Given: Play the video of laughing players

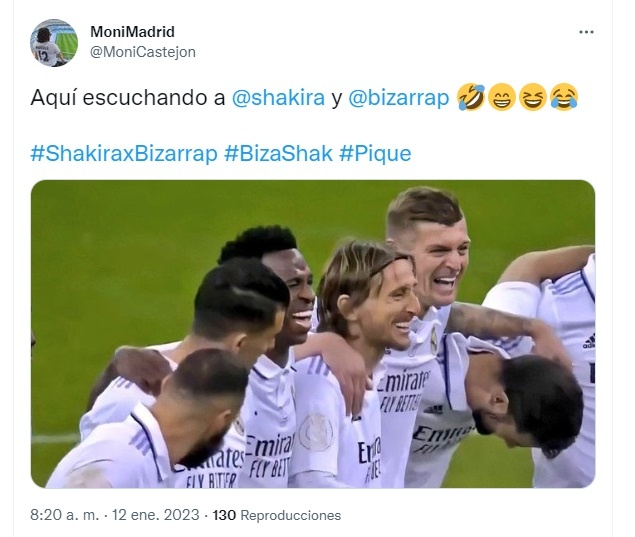Looking at the screenshot, I should (x=313, y=334).
